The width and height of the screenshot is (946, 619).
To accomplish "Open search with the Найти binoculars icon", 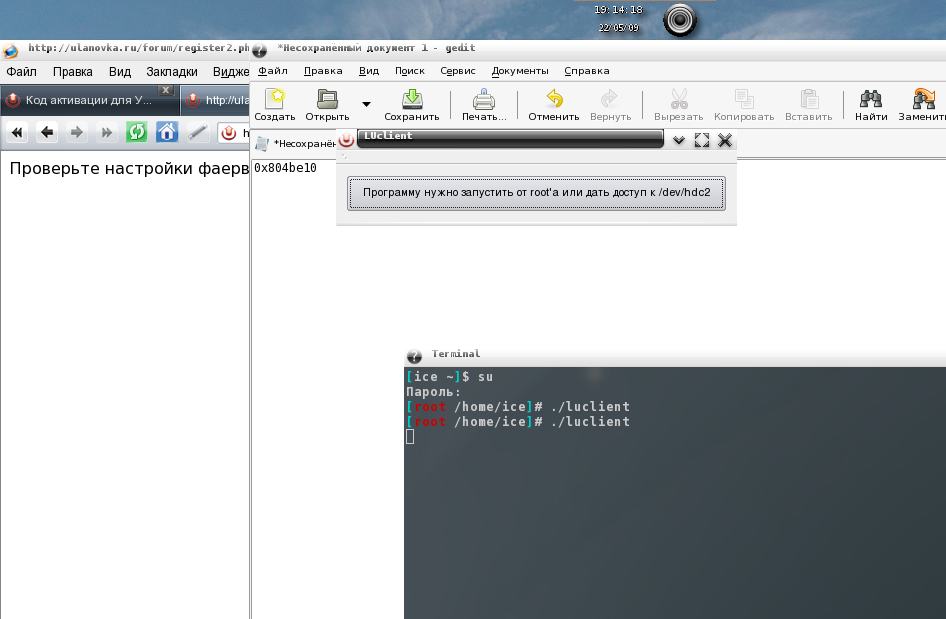I will tap(871, 99).
